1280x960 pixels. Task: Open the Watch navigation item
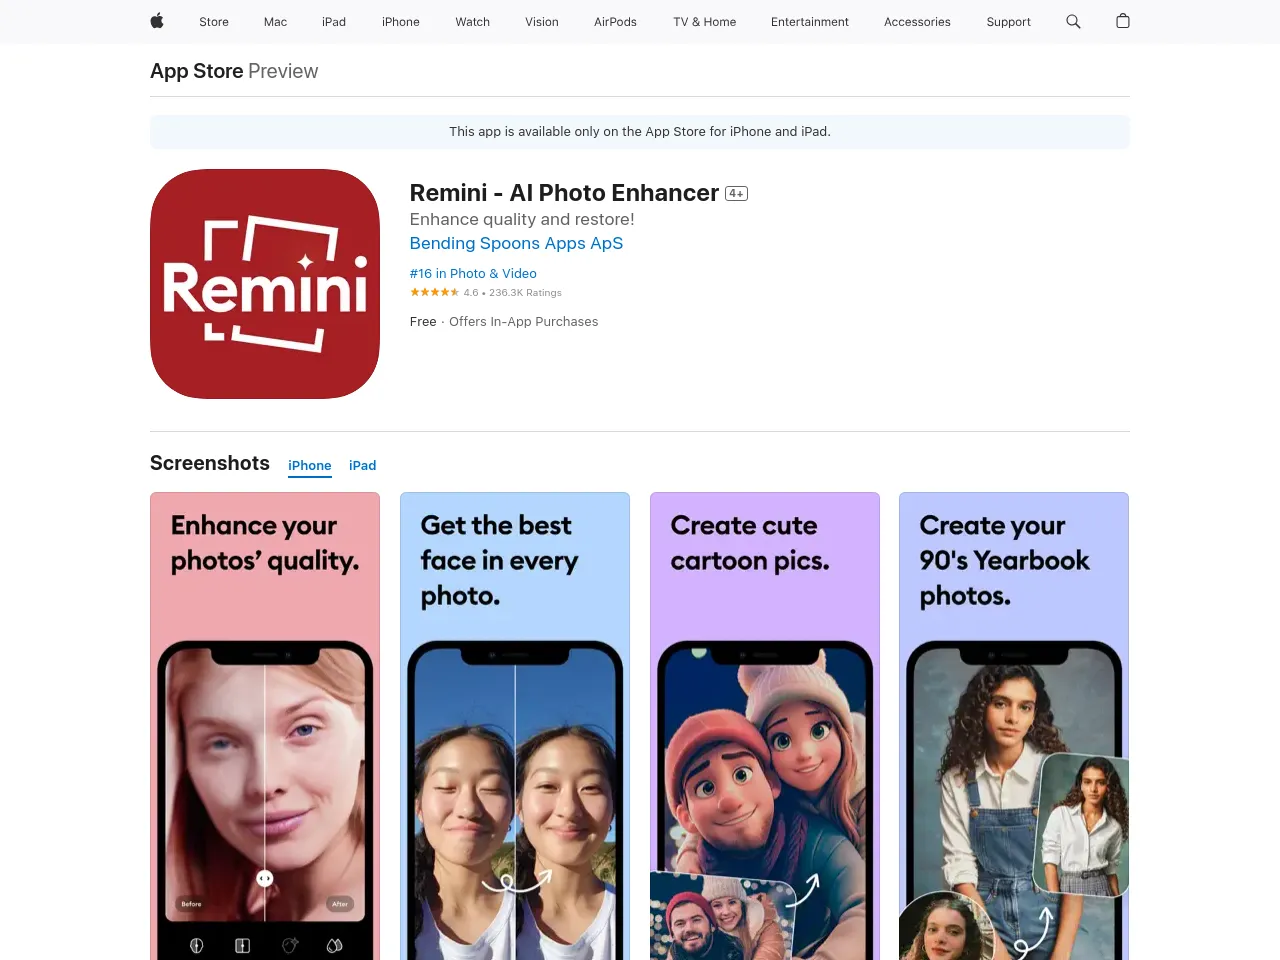pyautogui.click(x=472, y=22)
